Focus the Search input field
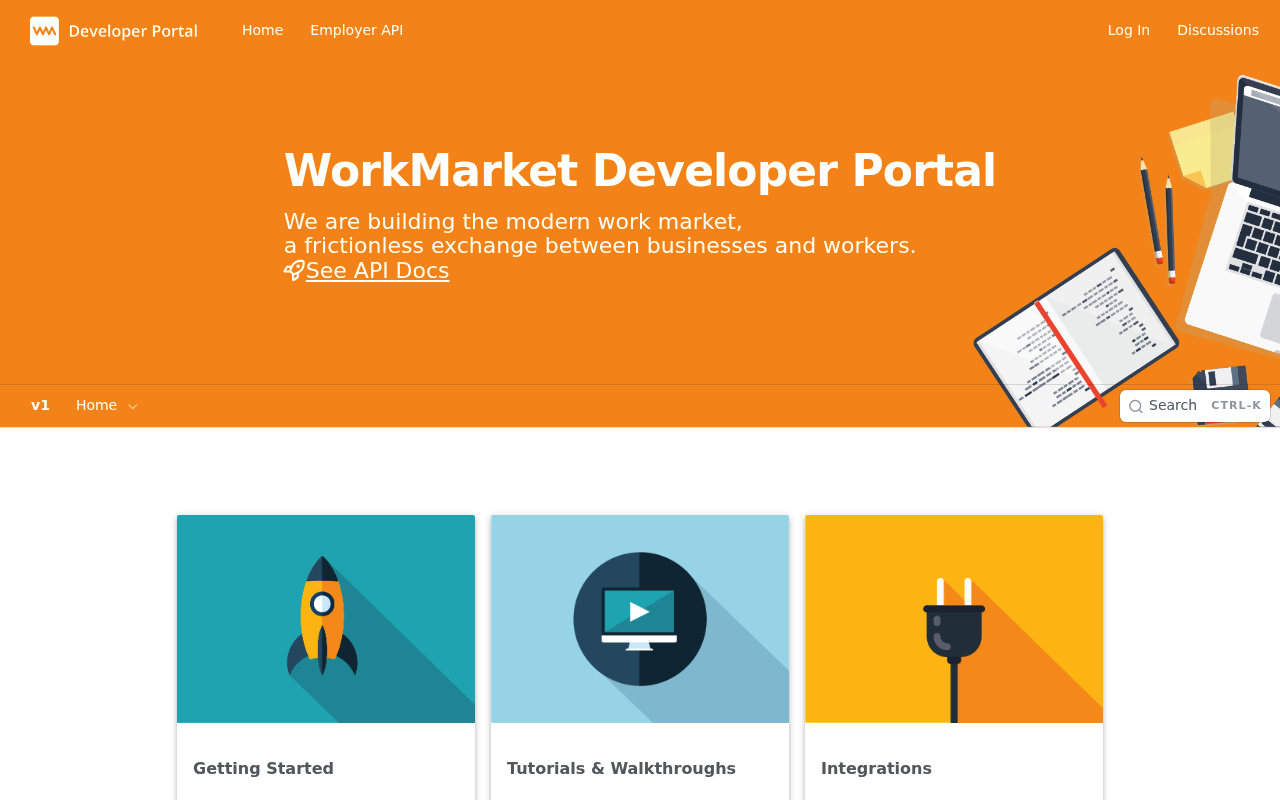The height and width of the screenshot is (800, 1280). [1195, 406]
